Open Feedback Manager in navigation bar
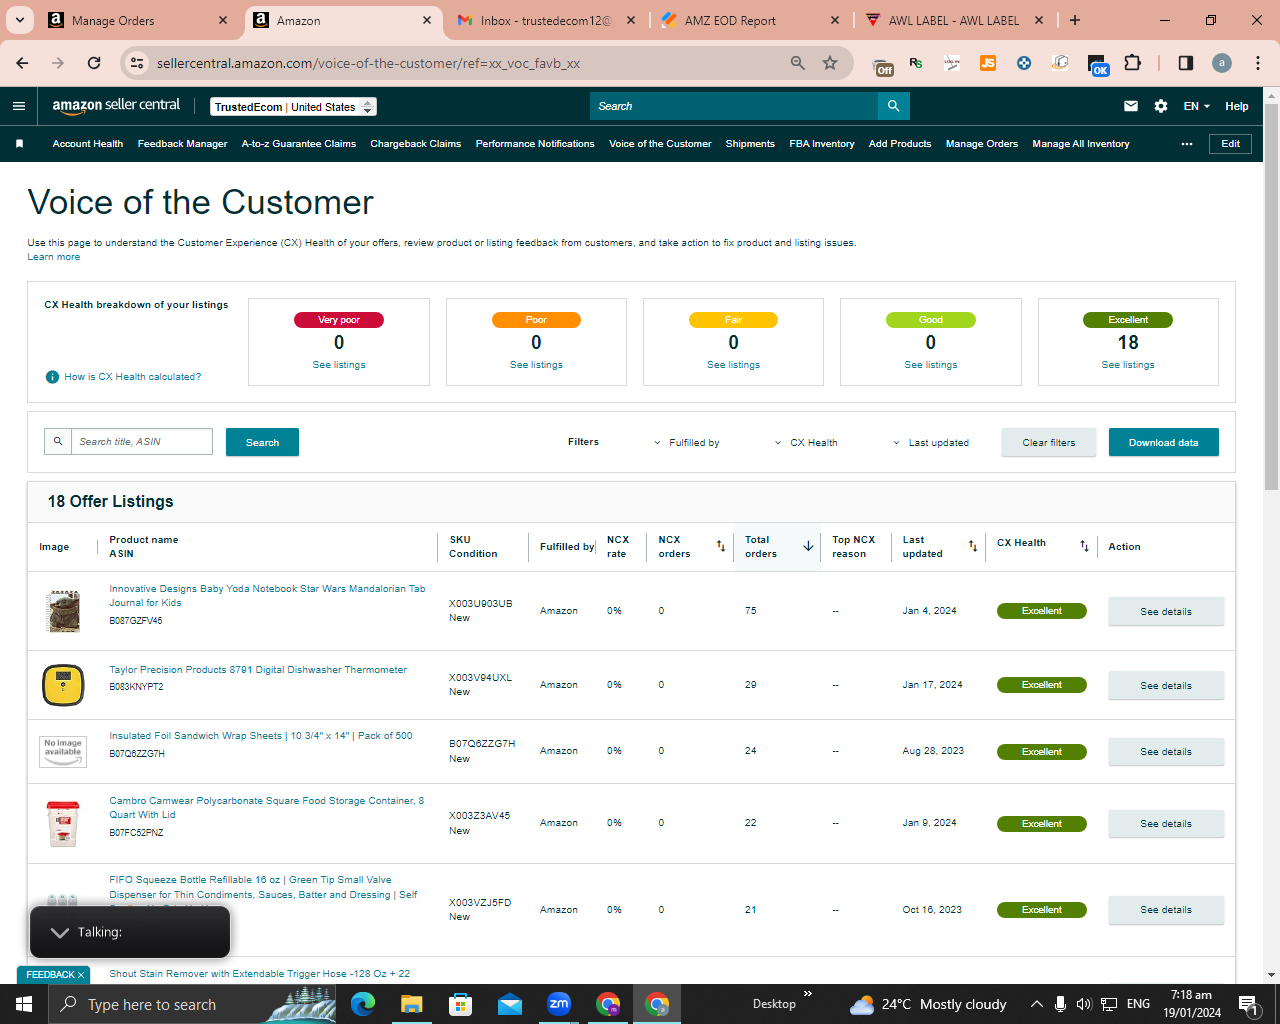Viewport: 1280px width, 1024px height. click(182, 144)
